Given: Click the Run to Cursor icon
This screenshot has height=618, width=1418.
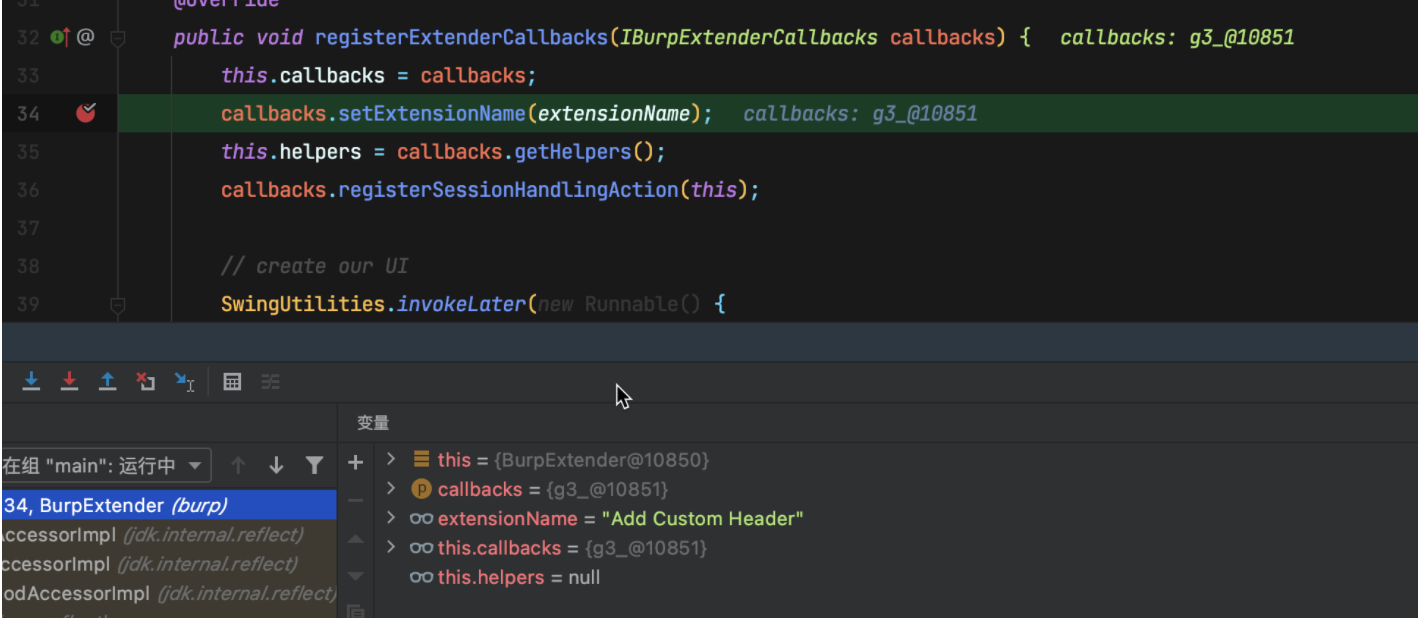Looking at the screenshot, I should 184,381.
